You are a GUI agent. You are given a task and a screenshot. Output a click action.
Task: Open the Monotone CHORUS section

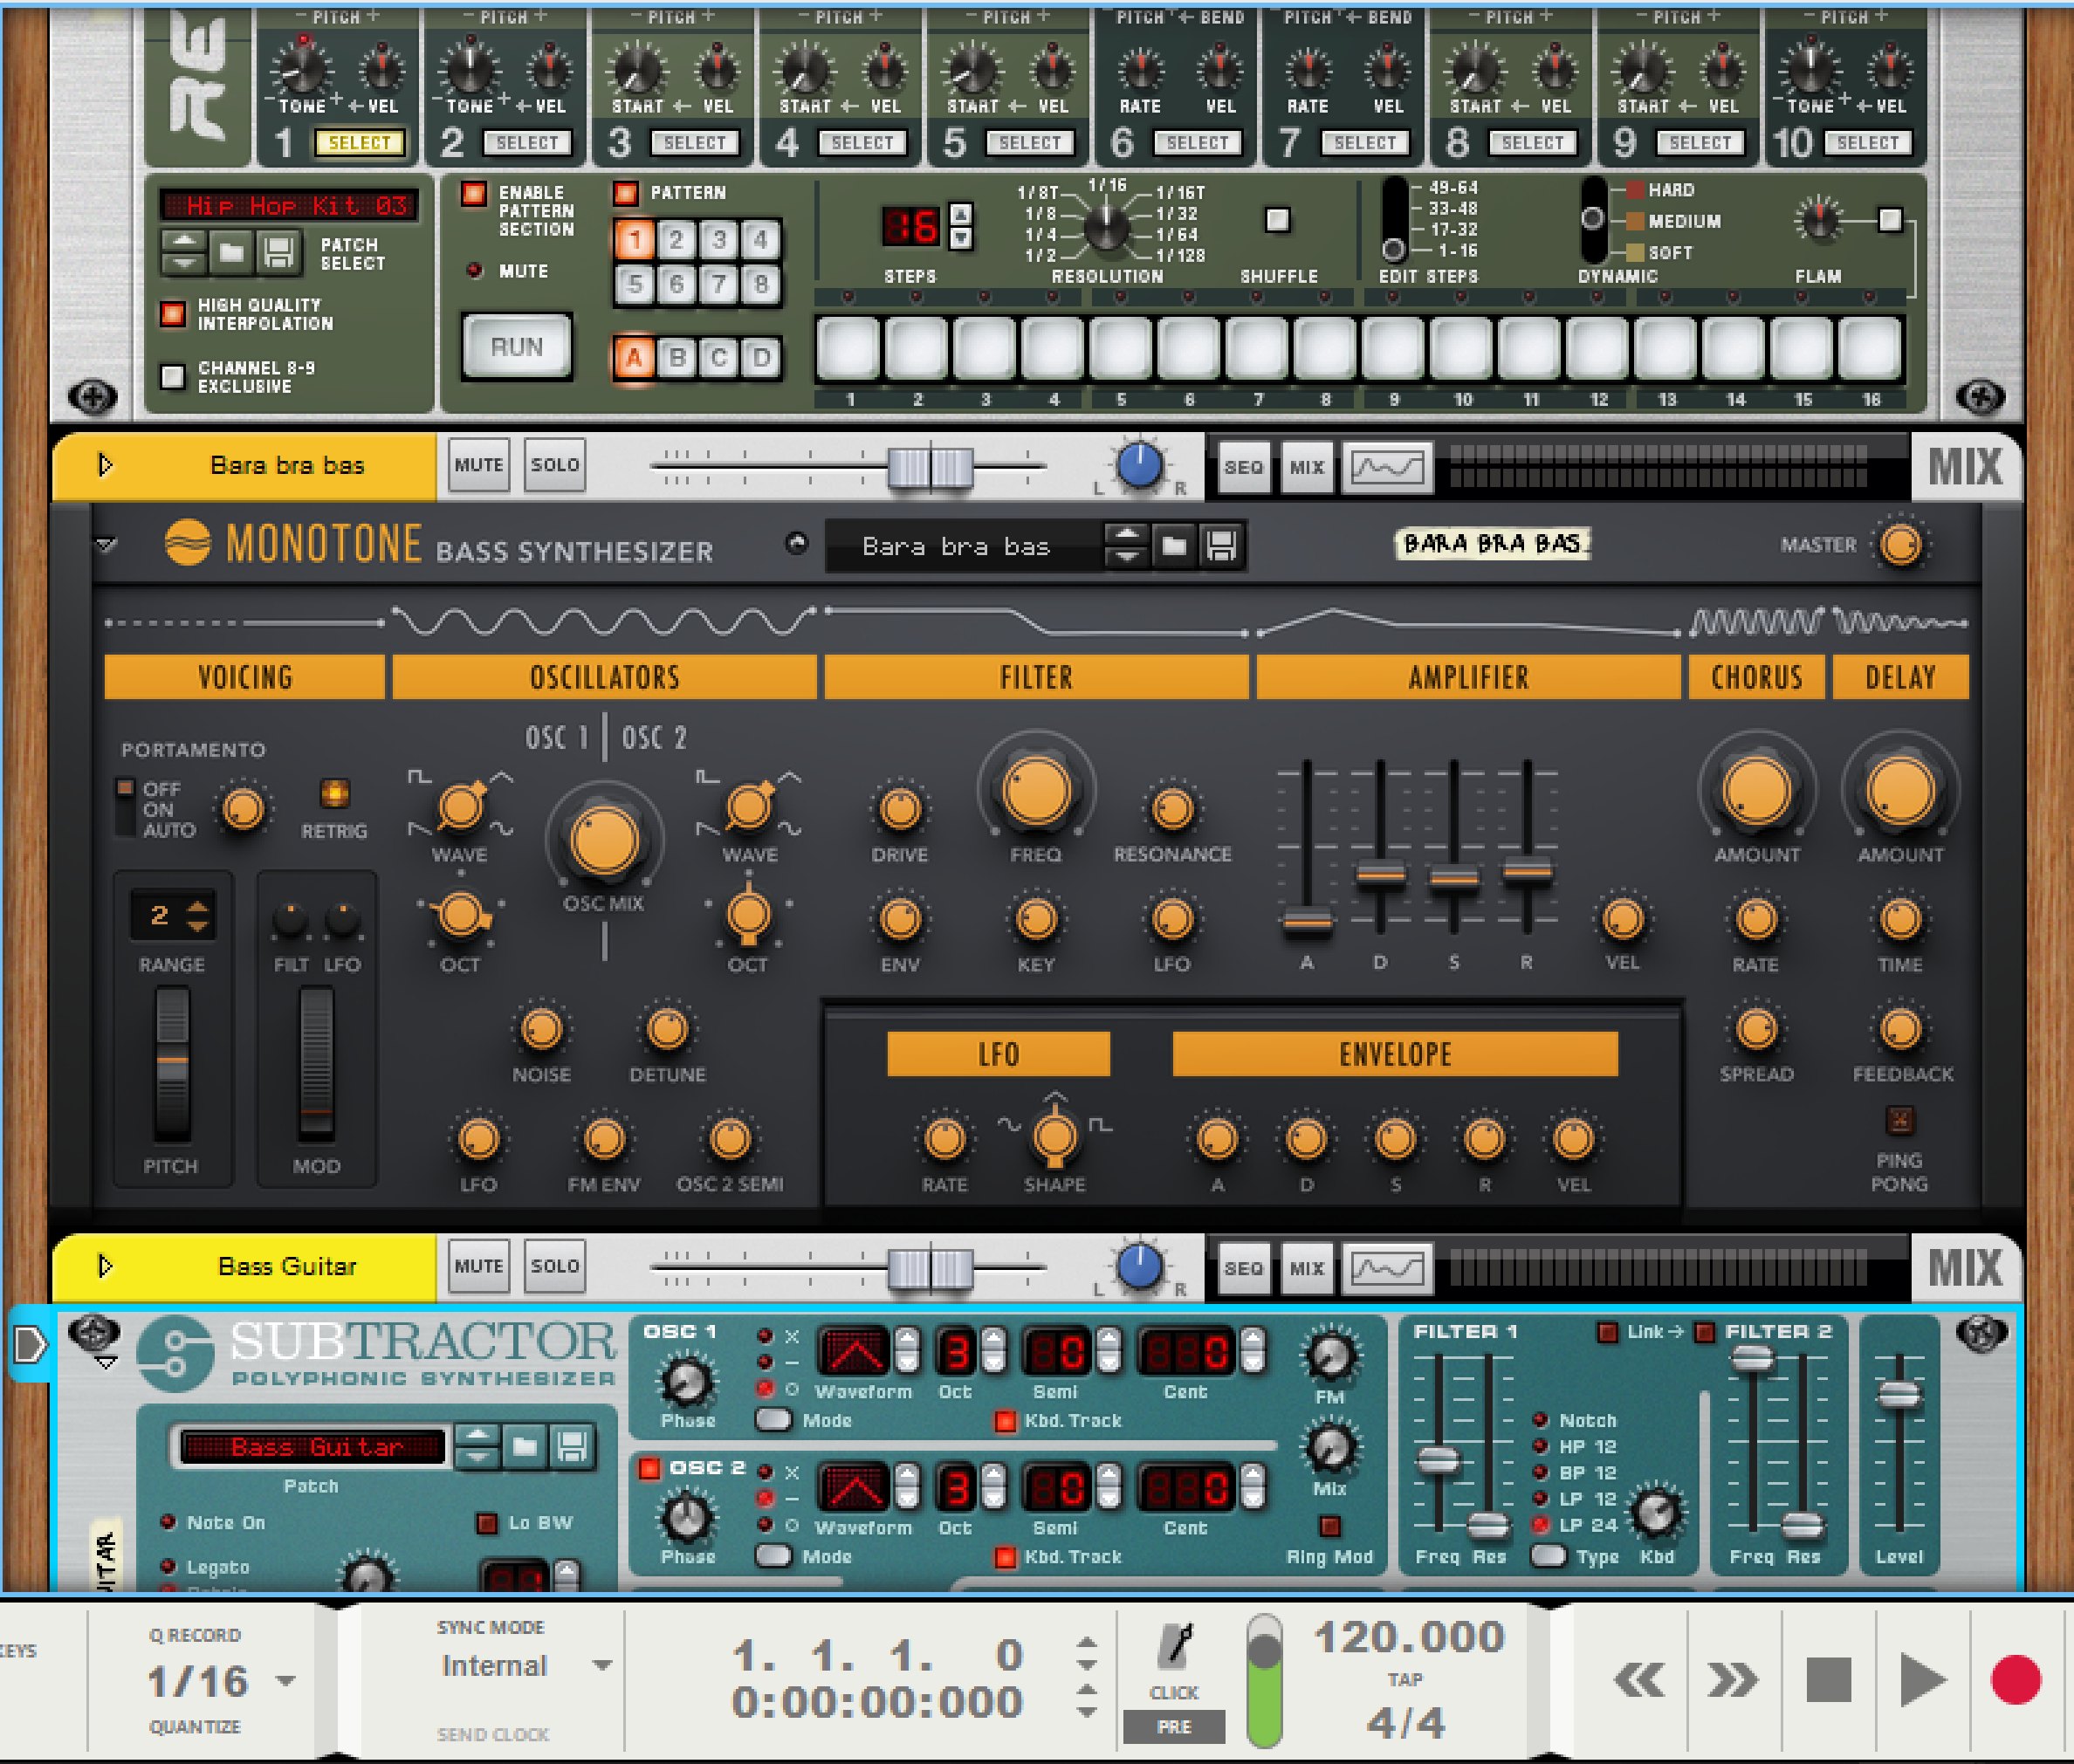coord(1756,677)
